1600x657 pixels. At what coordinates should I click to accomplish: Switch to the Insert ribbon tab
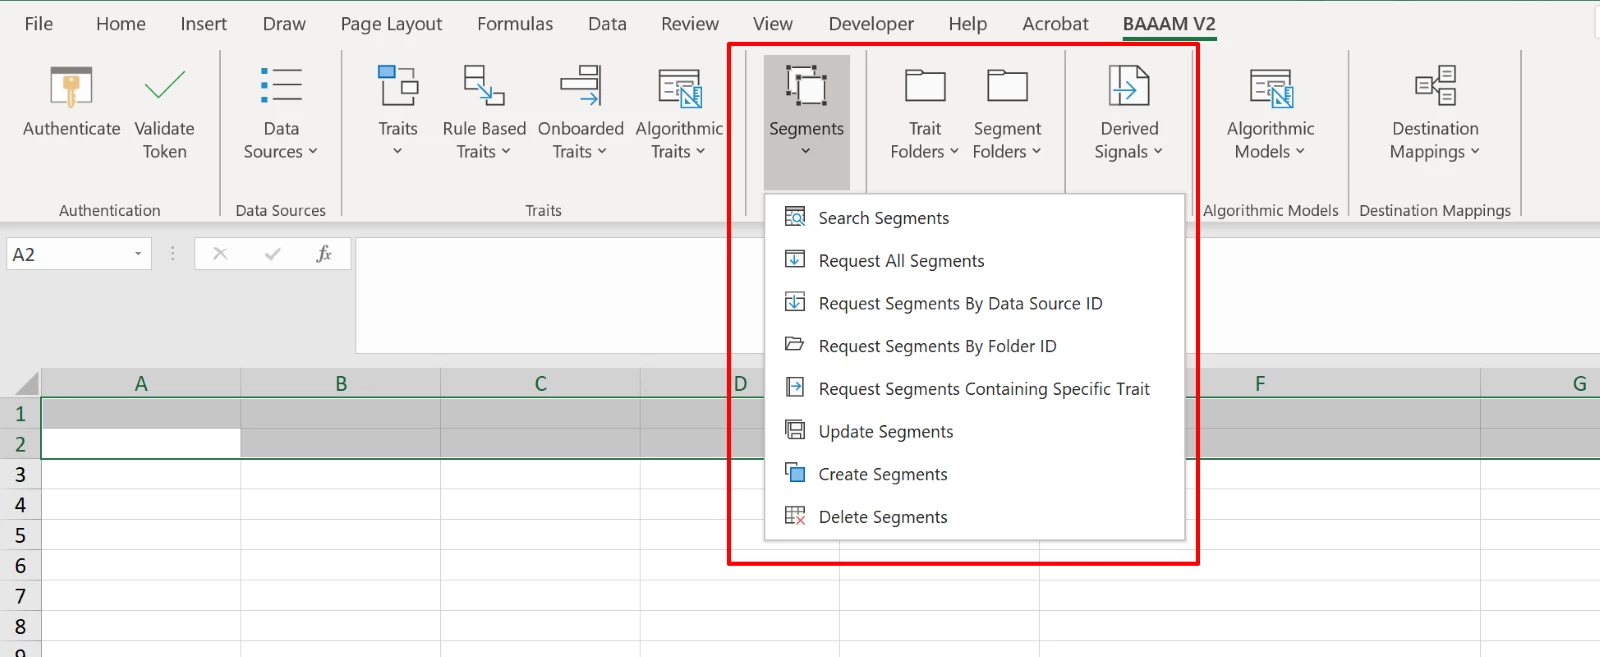tap(204, 23)
